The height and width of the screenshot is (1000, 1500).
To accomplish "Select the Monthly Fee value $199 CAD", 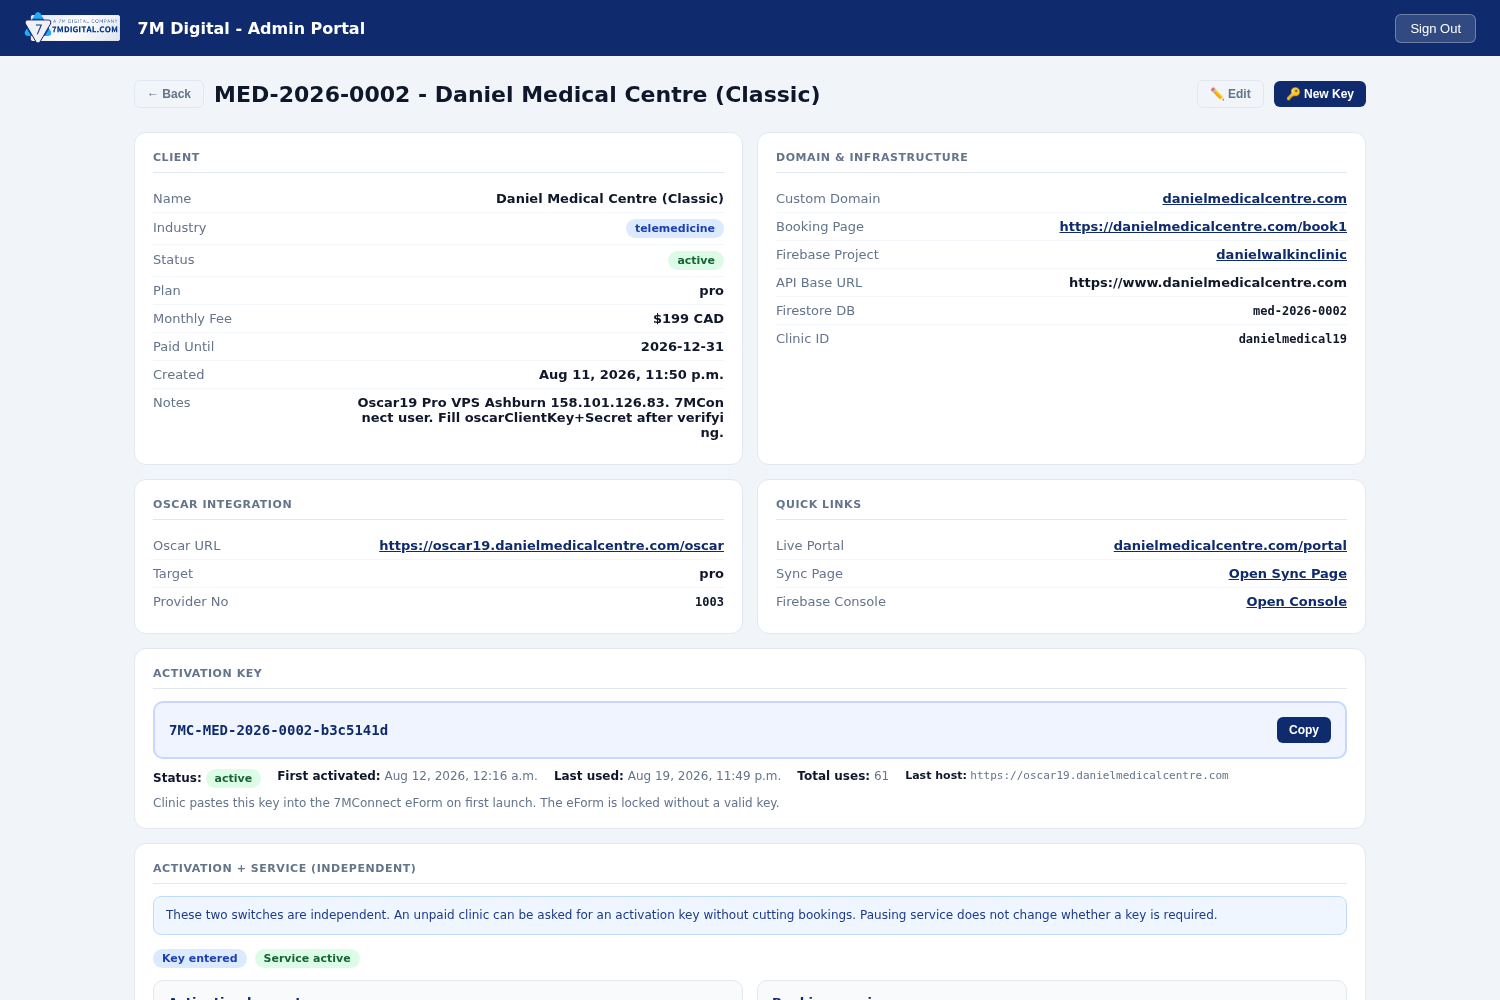I will (688, 319).
